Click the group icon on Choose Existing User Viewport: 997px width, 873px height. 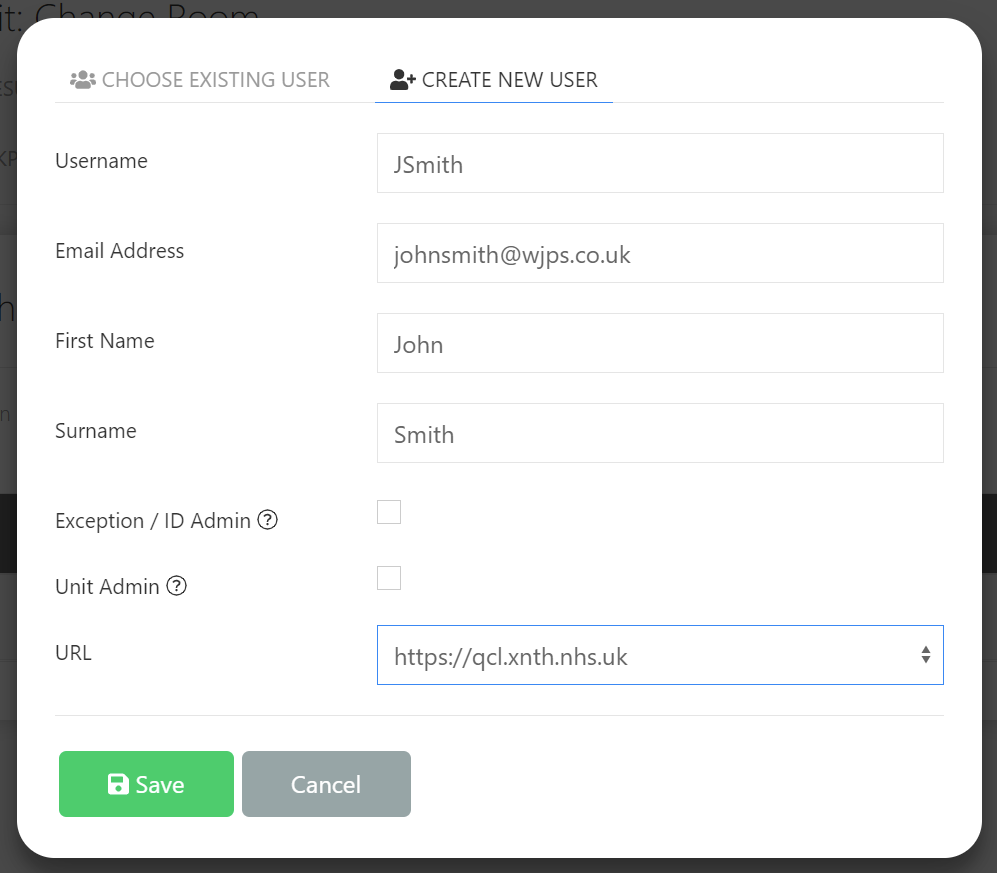83,79
